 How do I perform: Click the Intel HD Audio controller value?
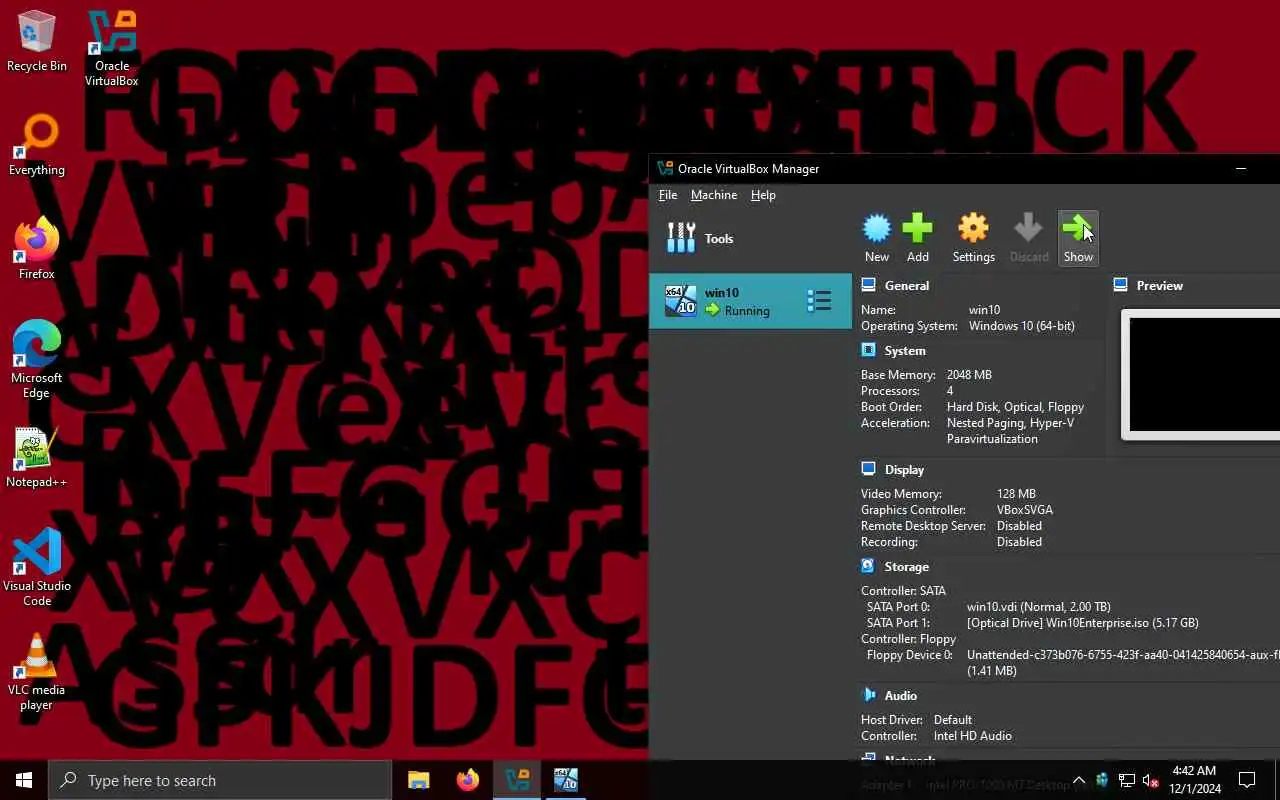(x=972, y=736)
